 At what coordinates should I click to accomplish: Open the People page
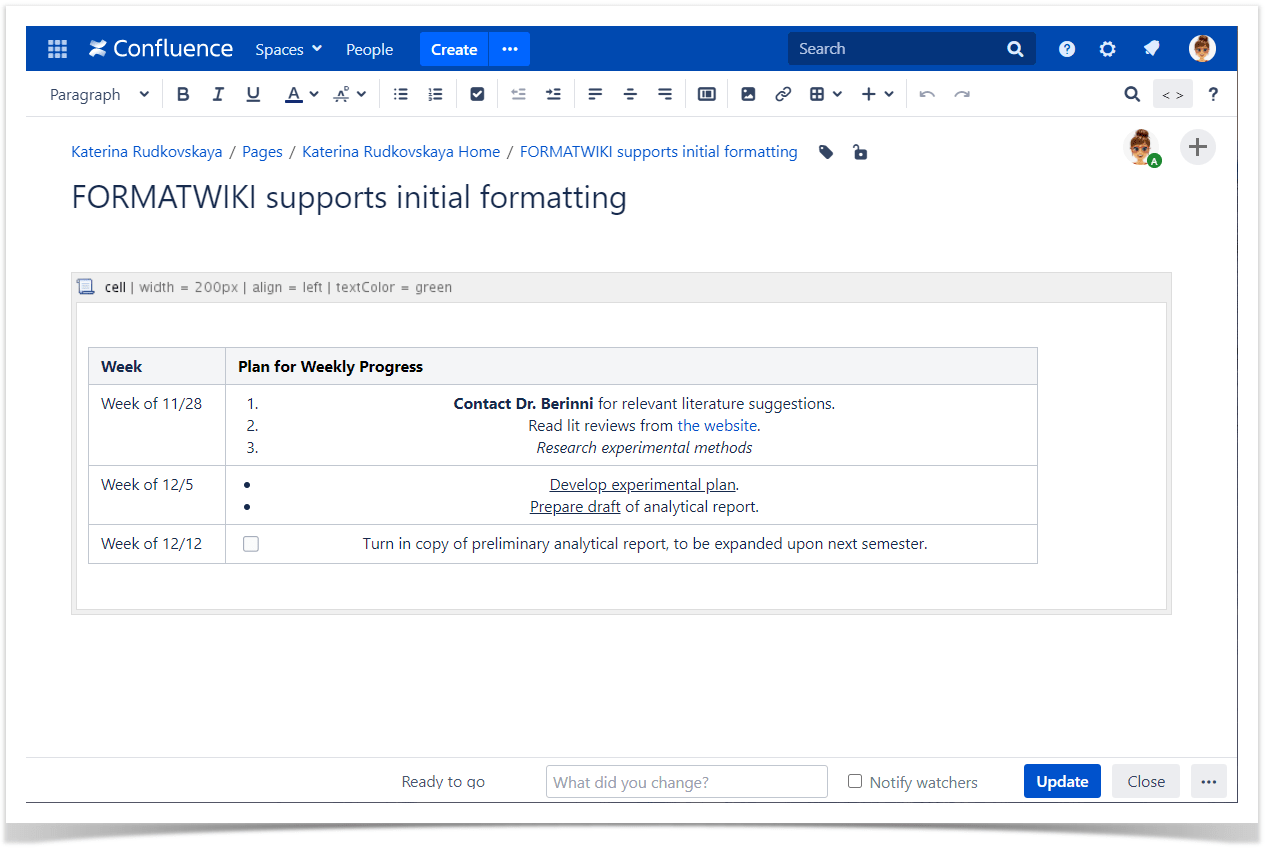click(369, 48)
